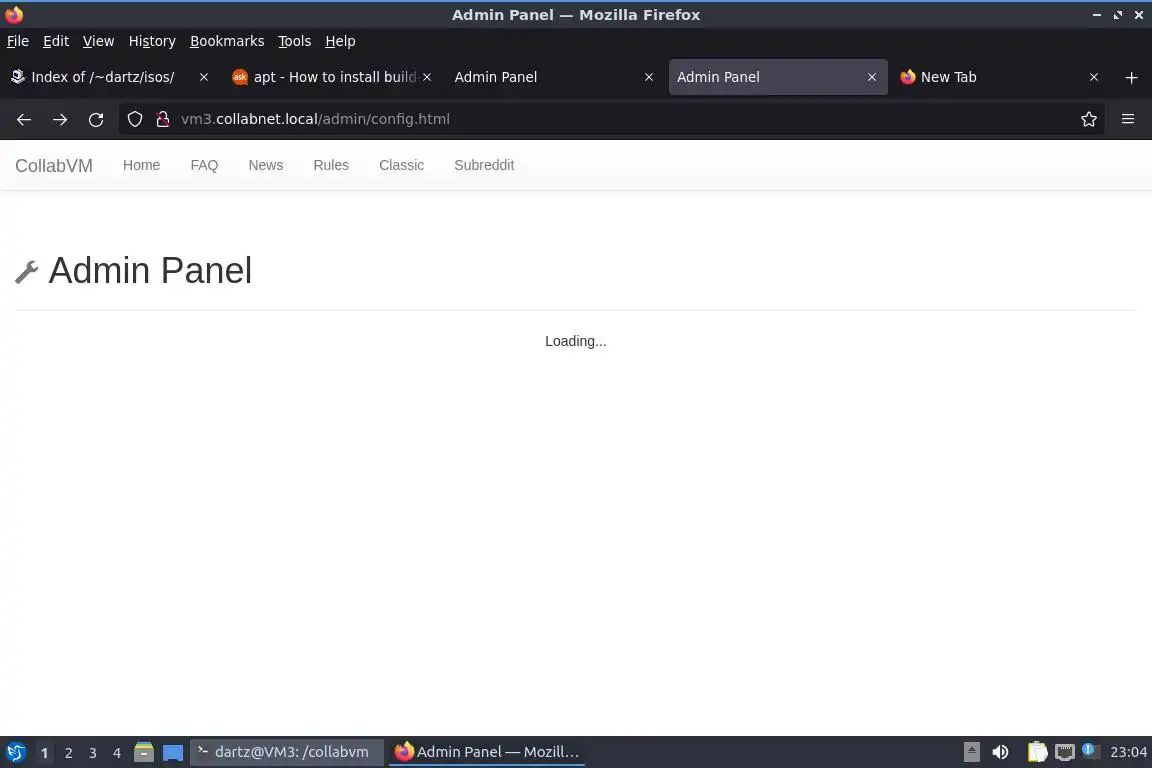This screenshot has height=768, width=1152.
Task: Open the News link
Action: (266, 165)
